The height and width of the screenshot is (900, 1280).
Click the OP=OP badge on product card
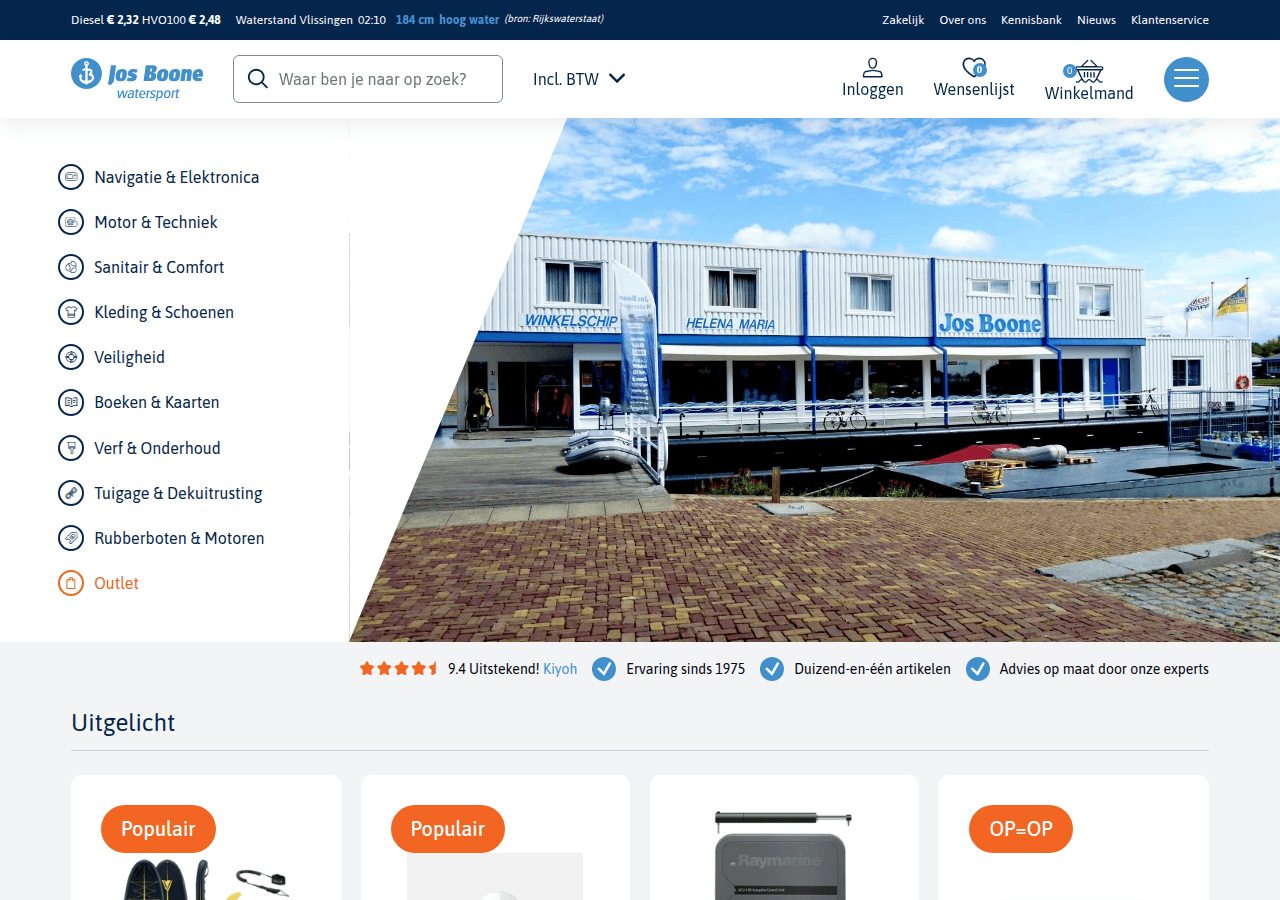1021,829
